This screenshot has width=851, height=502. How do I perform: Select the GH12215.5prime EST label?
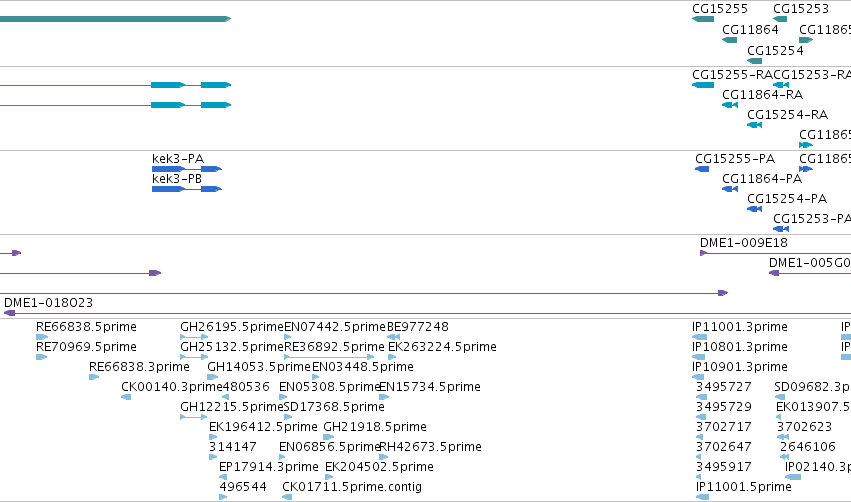coord(232,406)
